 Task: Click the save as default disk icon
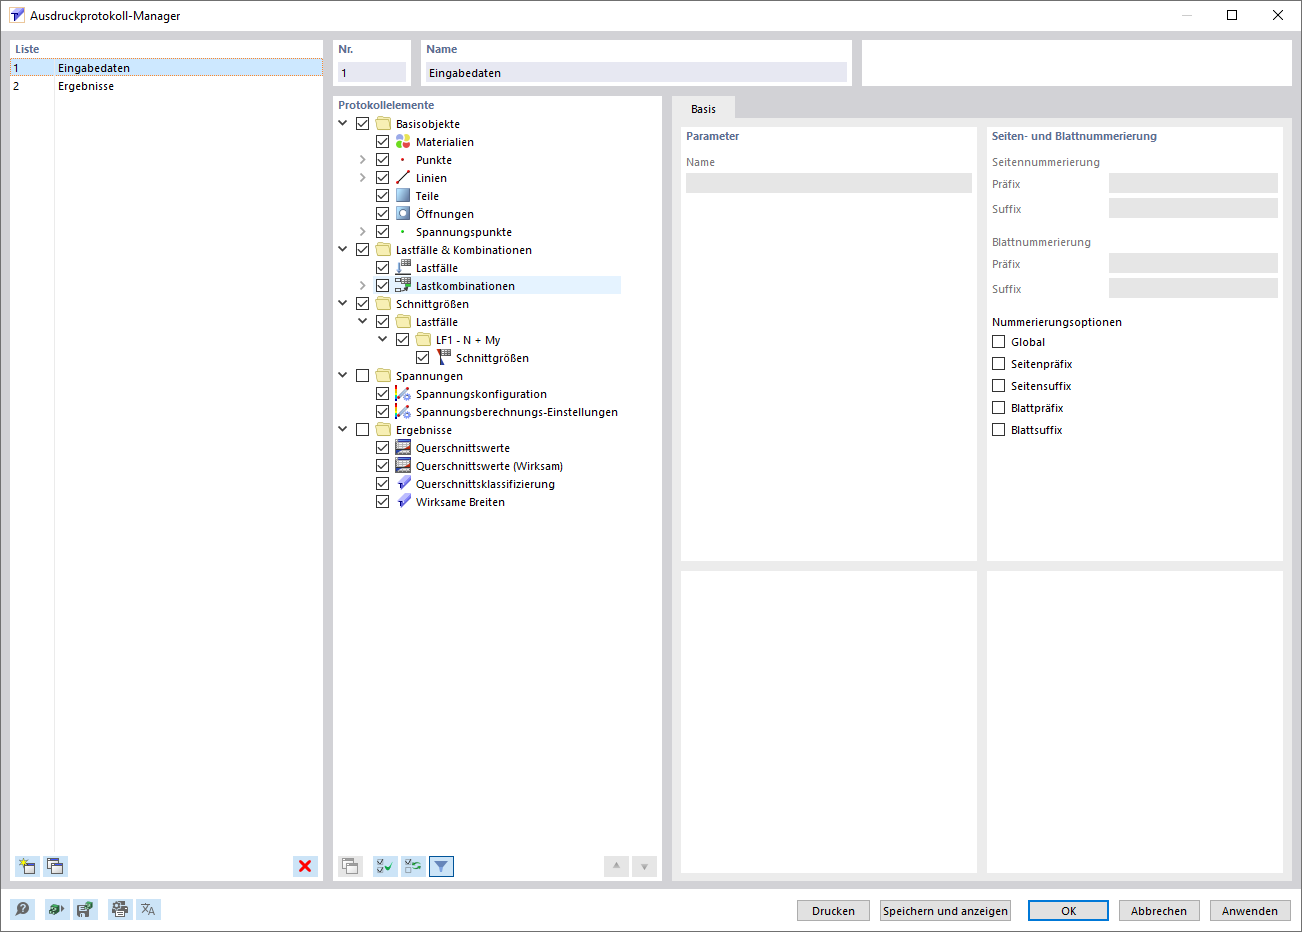click(85, 909)
